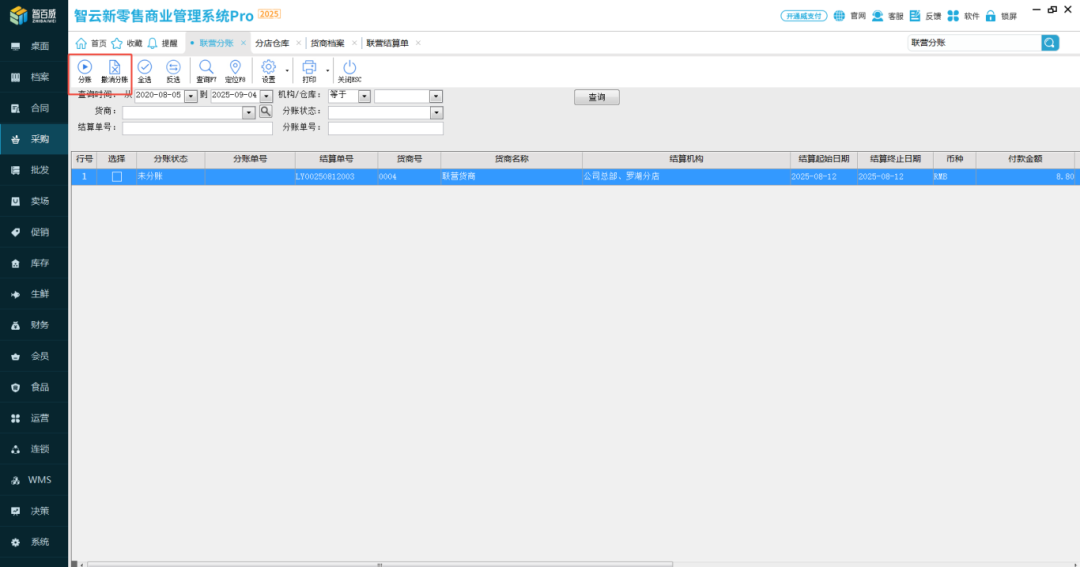Open 运营 in the sidebar

click(x=34, y=418)
